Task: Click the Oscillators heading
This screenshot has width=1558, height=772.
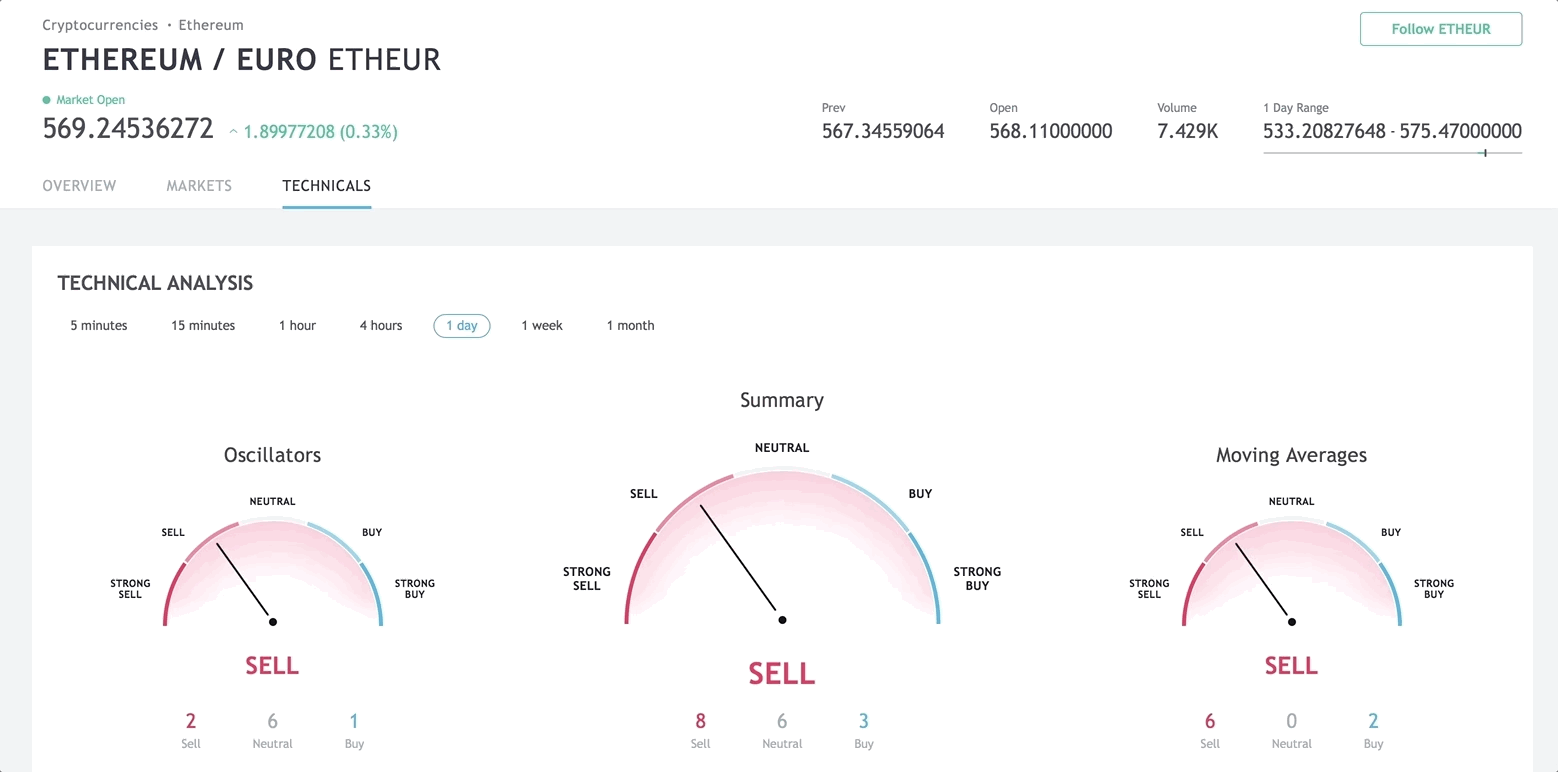Action: click(x=273, y=455)
